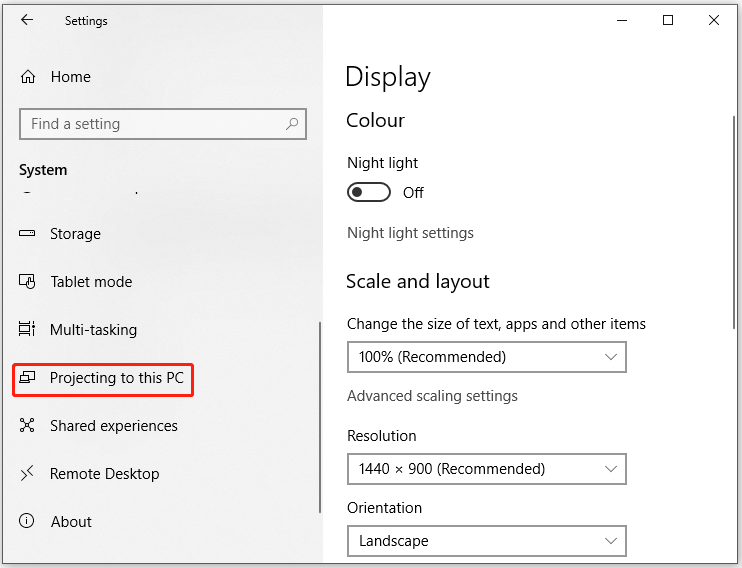
Task: Open Advanced scaling settings link
Action: coord(432,396)
